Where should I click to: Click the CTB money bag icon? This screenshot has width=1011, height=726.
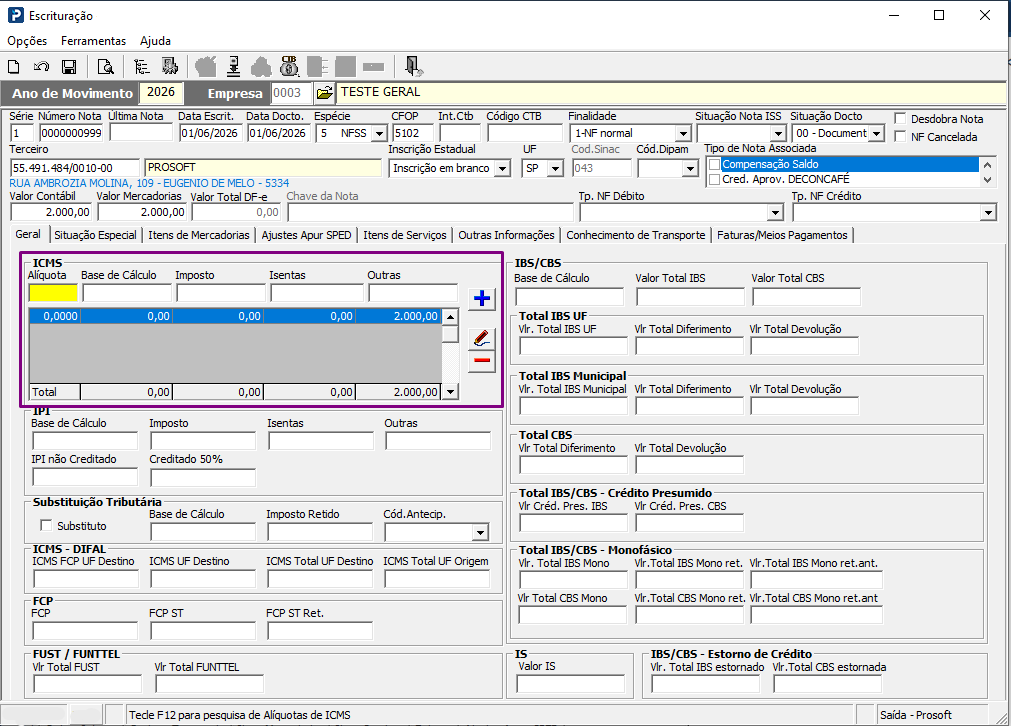coord(289,66)
